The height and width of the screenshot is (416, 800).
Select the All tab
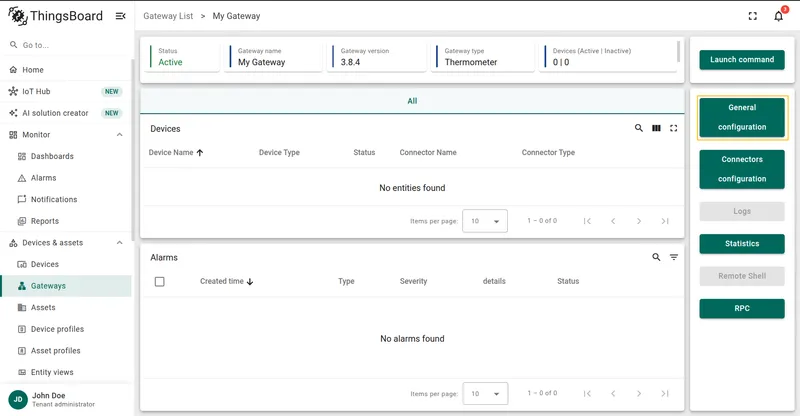[412, 101]
